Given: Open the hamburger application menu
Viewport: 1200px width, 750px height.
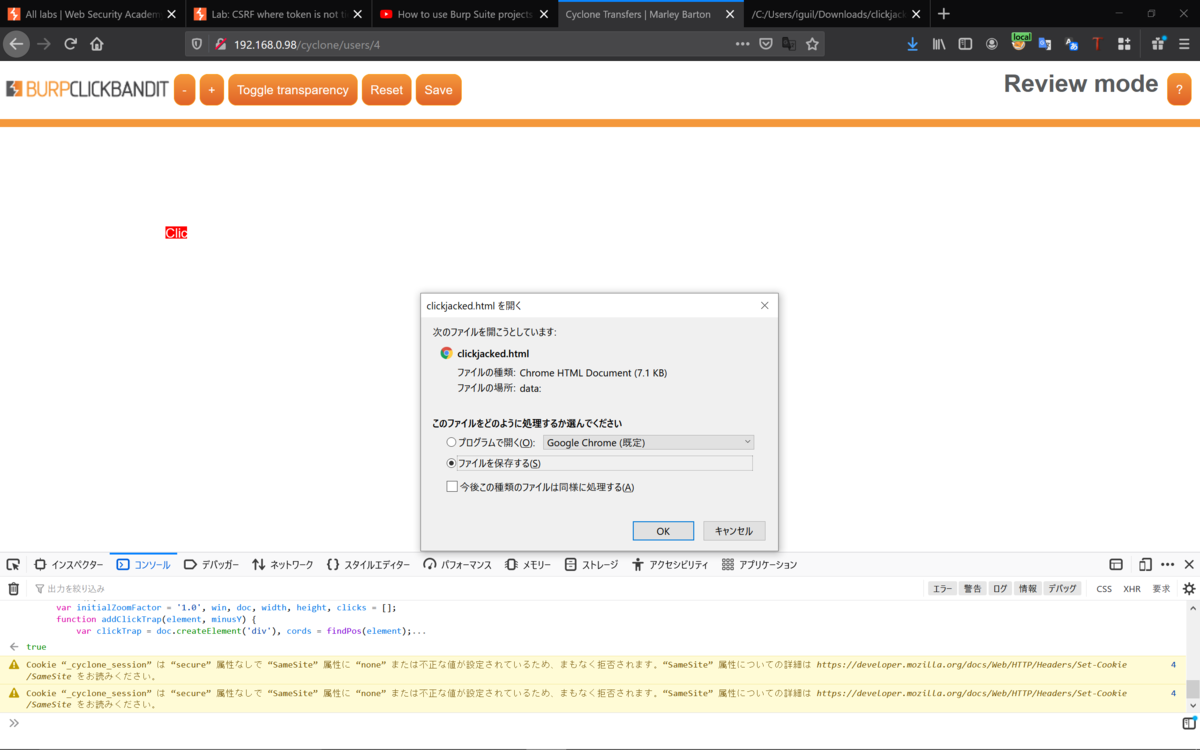Looking at the screenshot, I should coord(1186,44).
